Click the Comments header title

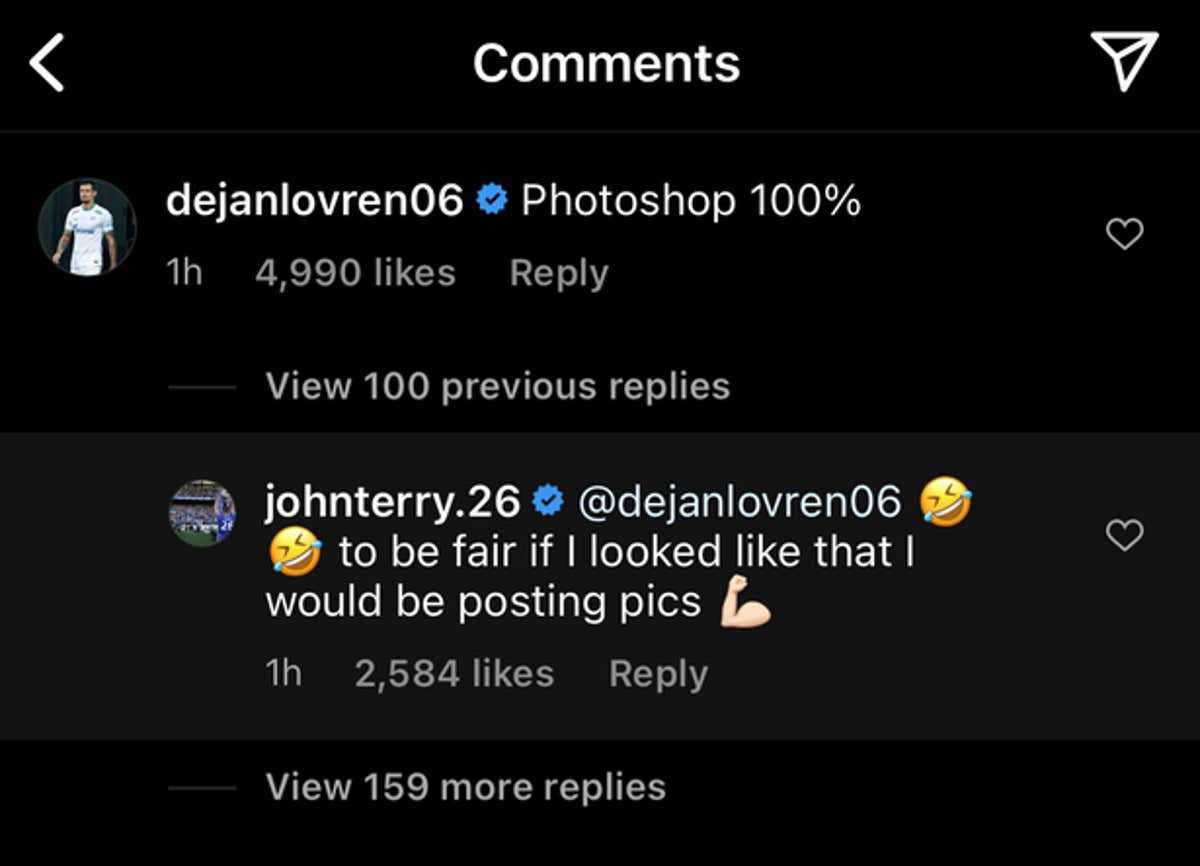click(606, 63)
